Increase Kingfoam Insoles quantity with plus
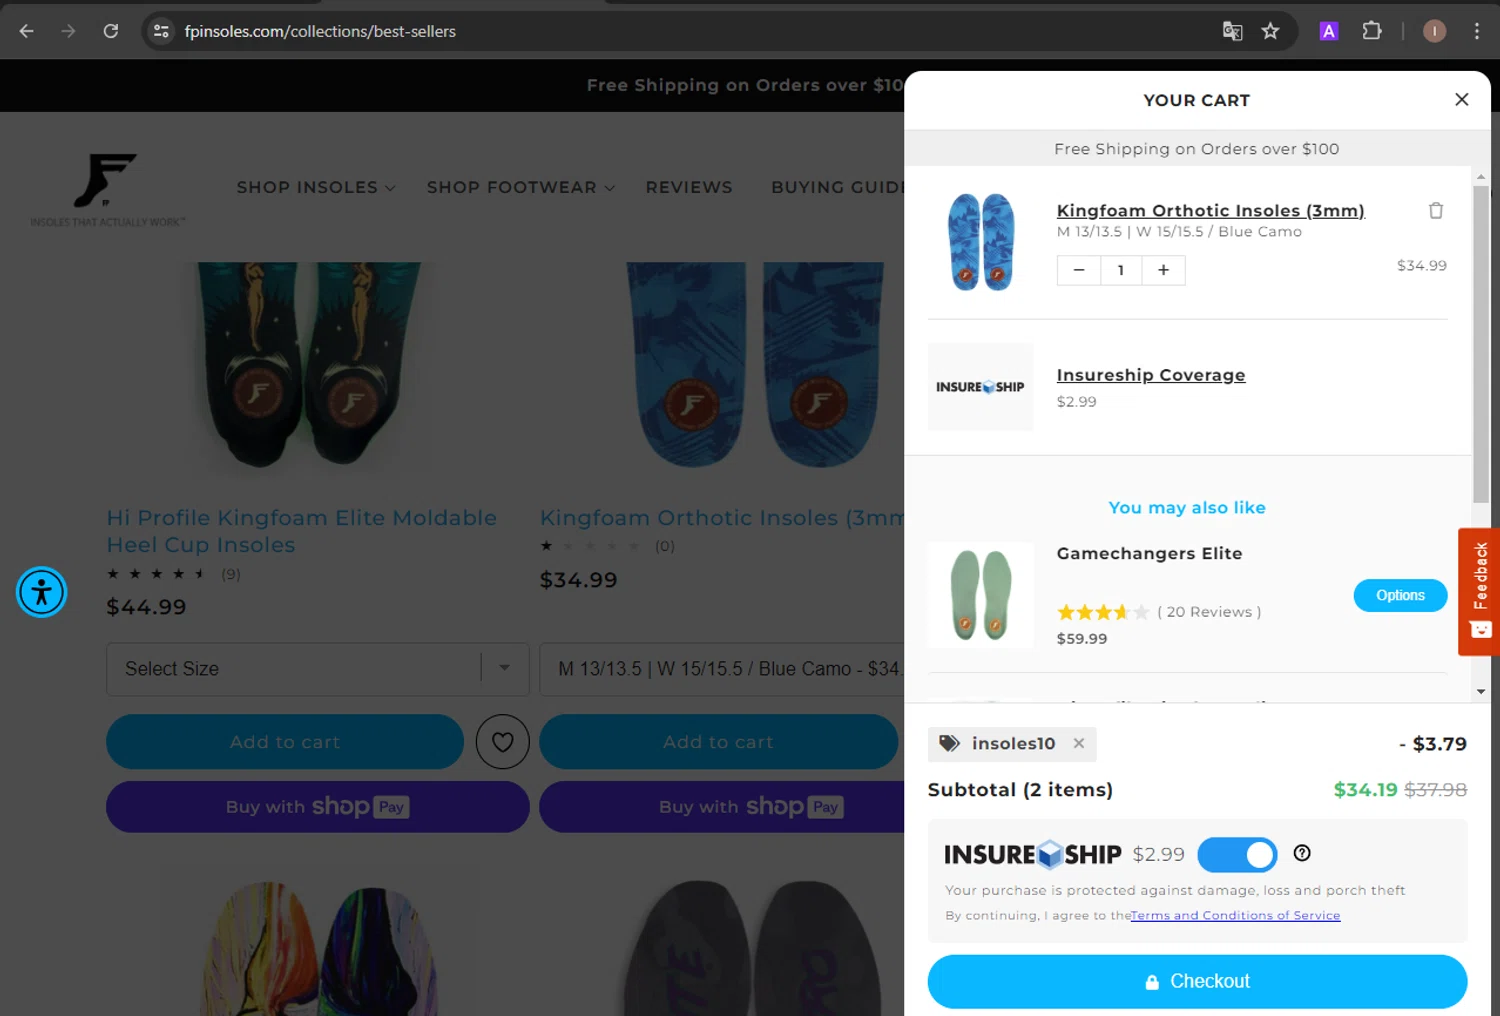 1163,270
